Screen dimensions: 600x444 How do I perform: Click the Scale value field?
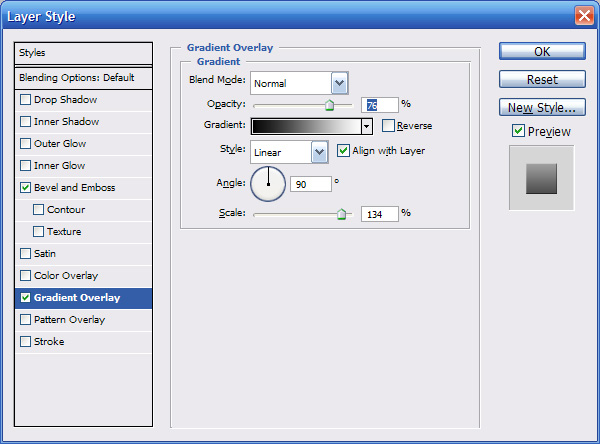(x=380, y=214)
